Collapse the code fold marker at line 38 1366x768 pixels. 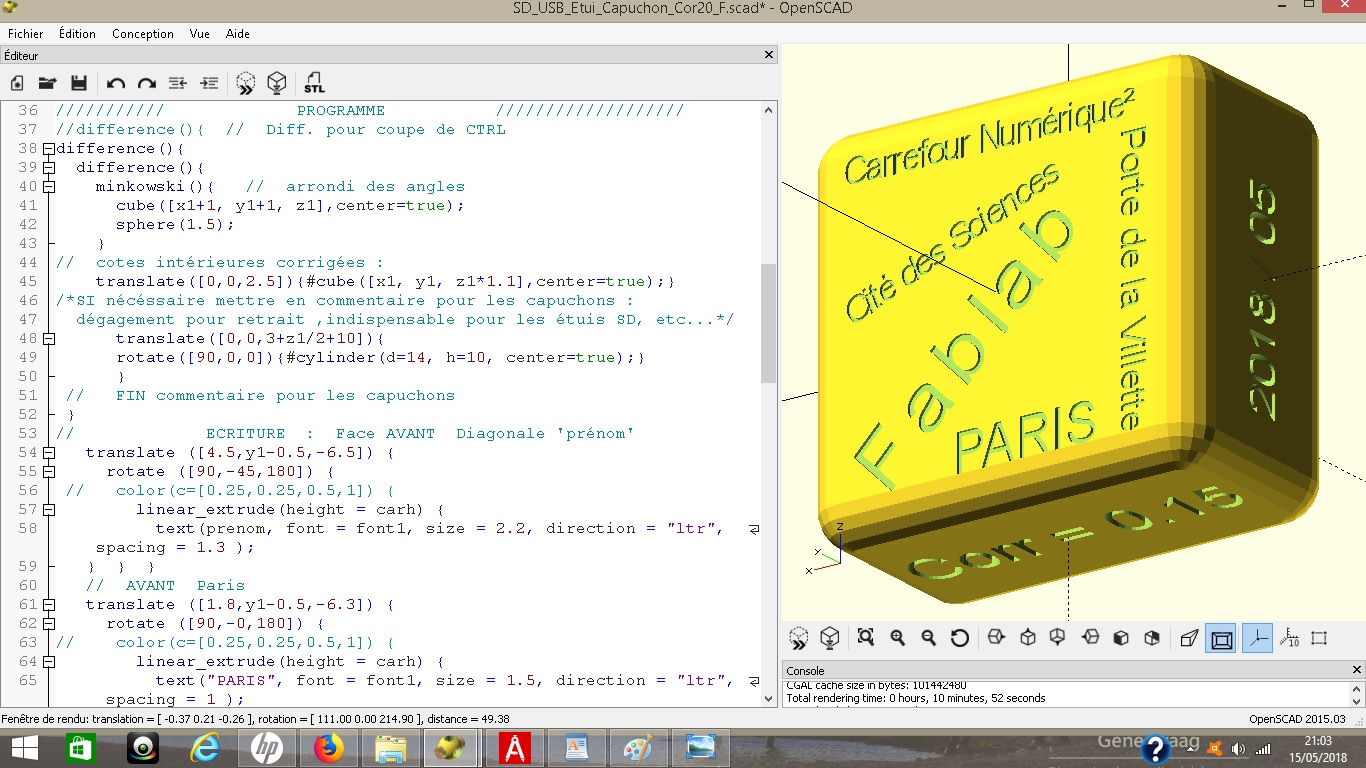(48, 149)
